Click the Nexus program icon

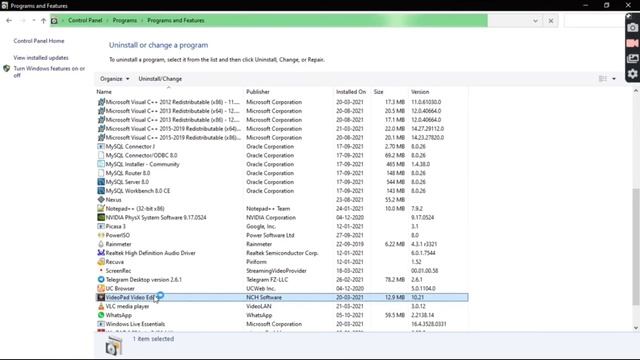pos(101,200)
